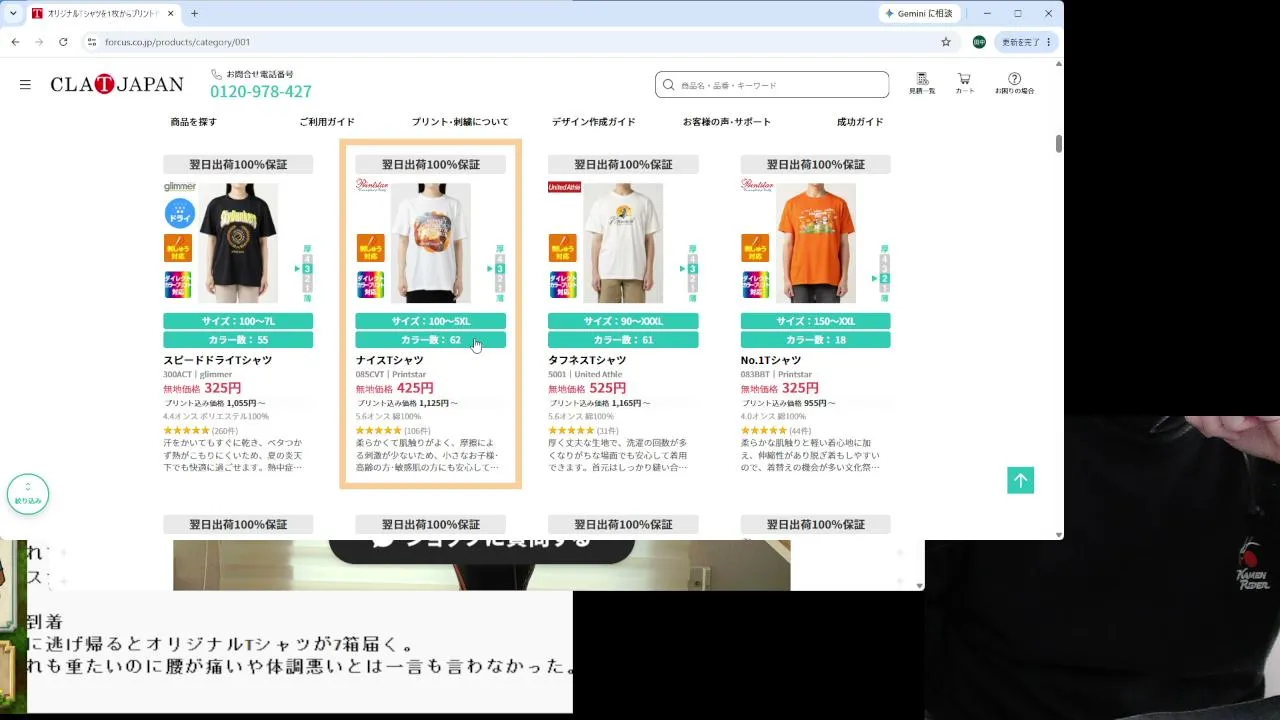Click the ダイレクトカラープリント badge on ナイスTシャツ

point(370,284)
